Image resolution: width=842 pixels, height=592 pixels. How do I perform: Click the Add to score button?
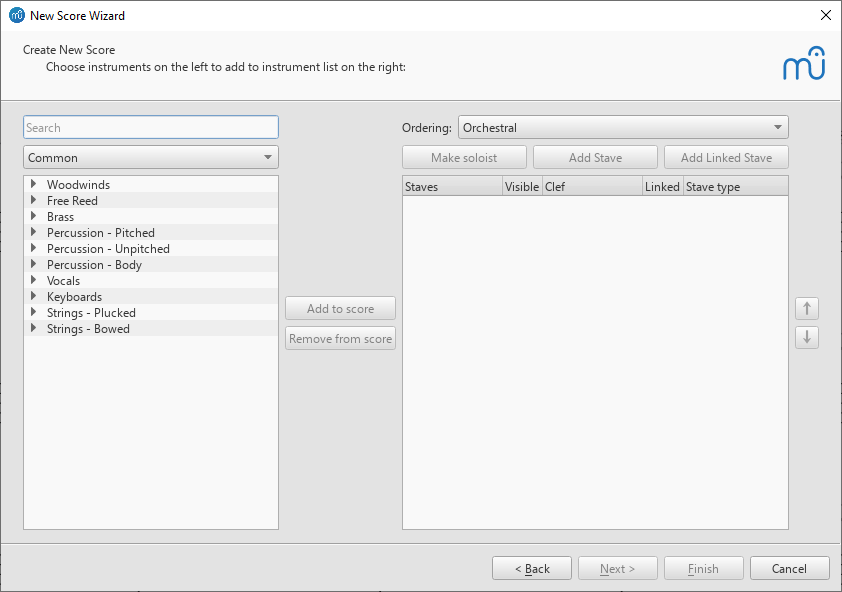pyautogui.click(x=340, y=308)
